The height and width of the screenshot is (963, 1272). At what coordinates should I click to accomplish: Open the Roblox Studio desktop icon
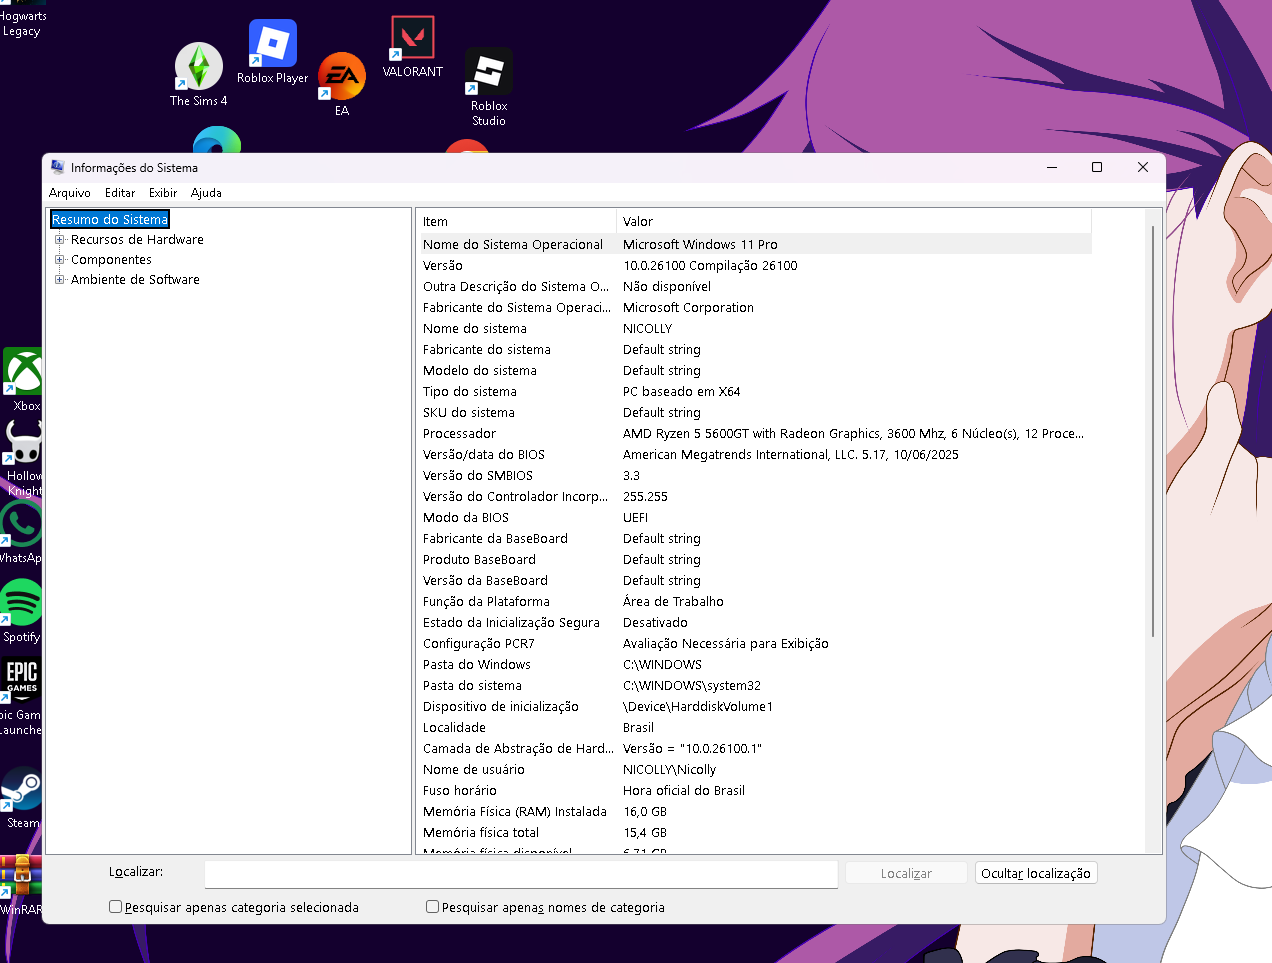(489, 73)
